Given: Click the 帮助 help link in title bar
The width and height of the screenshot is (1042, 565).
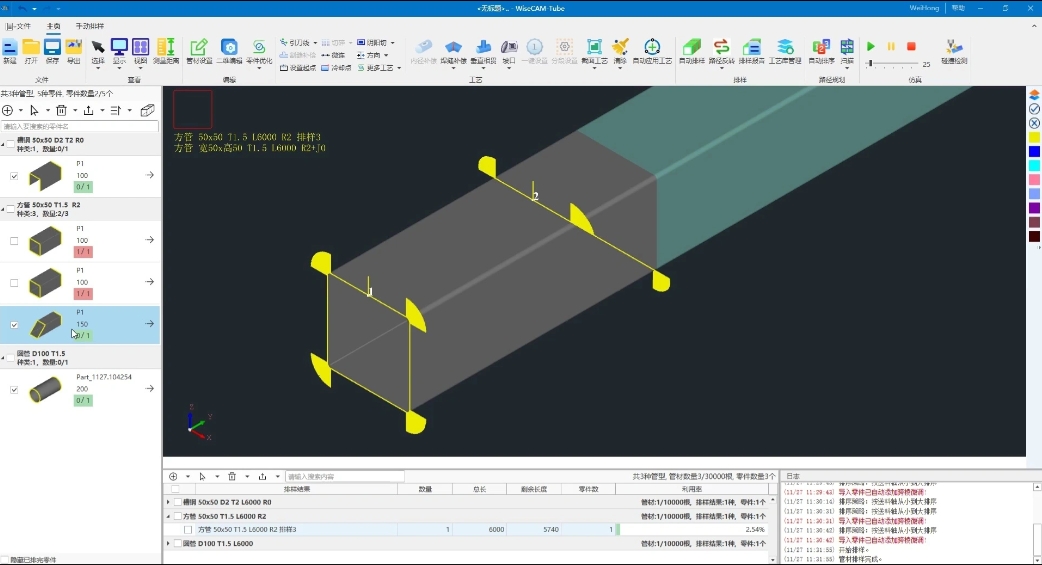Looking at the screenshot, I should coord(958,8).
